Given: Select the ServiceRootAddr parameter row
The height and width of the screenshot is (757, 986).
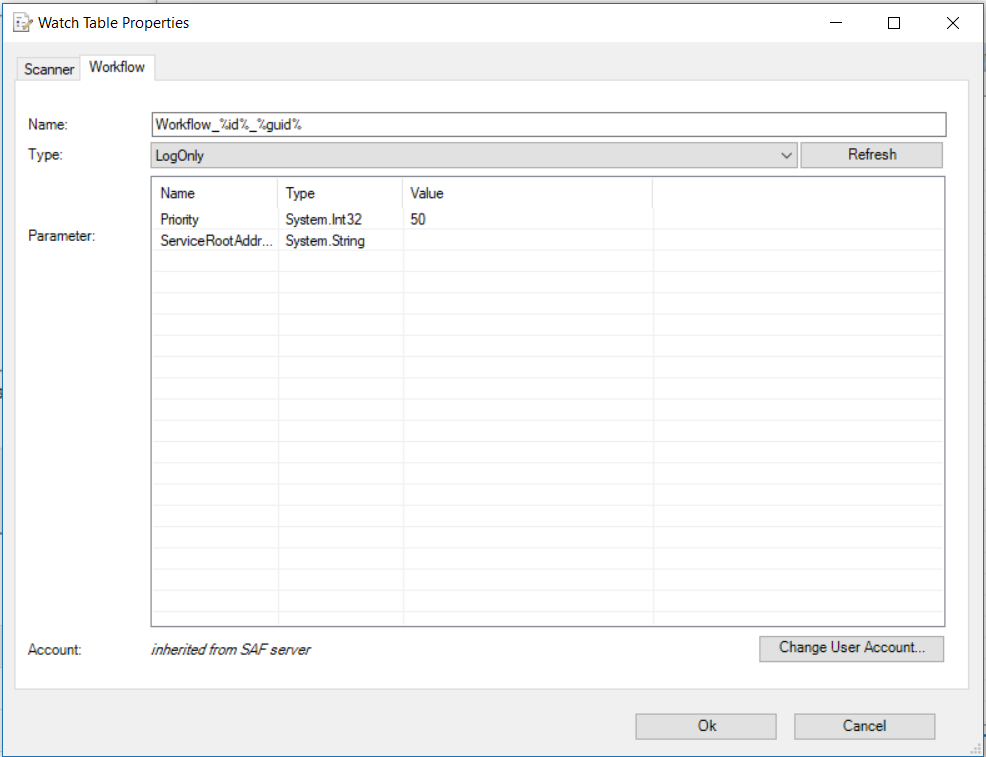Looking at the screenshot, I should coord(216,241).
